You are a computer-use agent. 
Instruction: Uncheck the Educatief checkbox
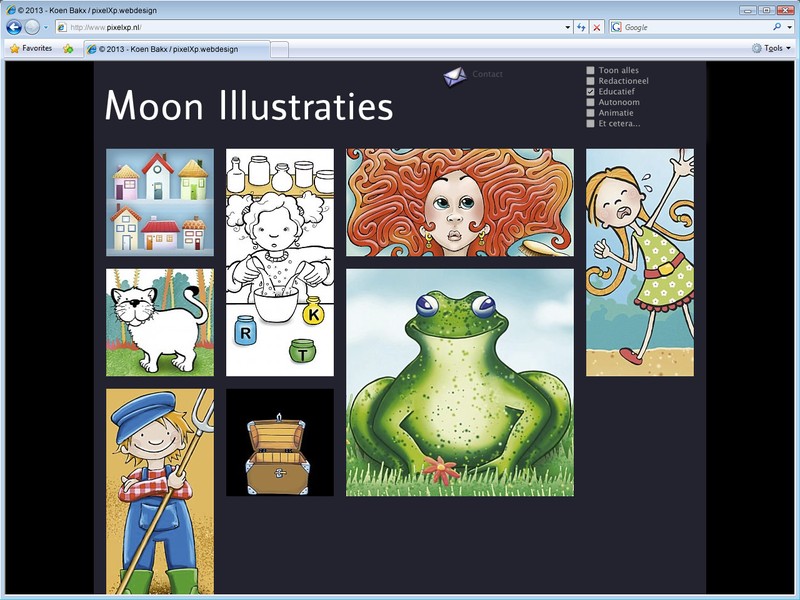pos(591,92)
